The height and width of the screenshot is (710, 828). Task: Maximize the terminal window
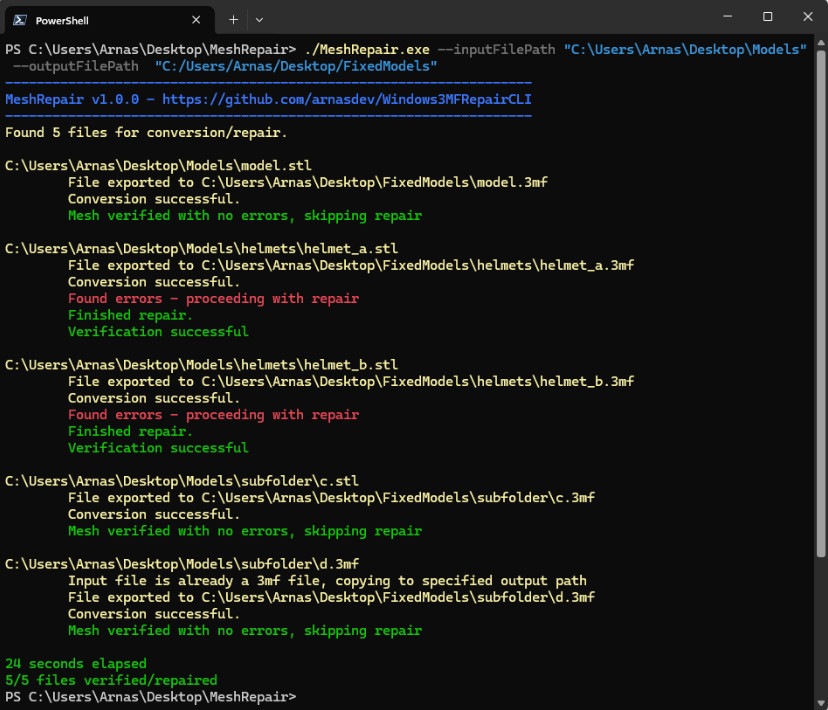point(767,16)
